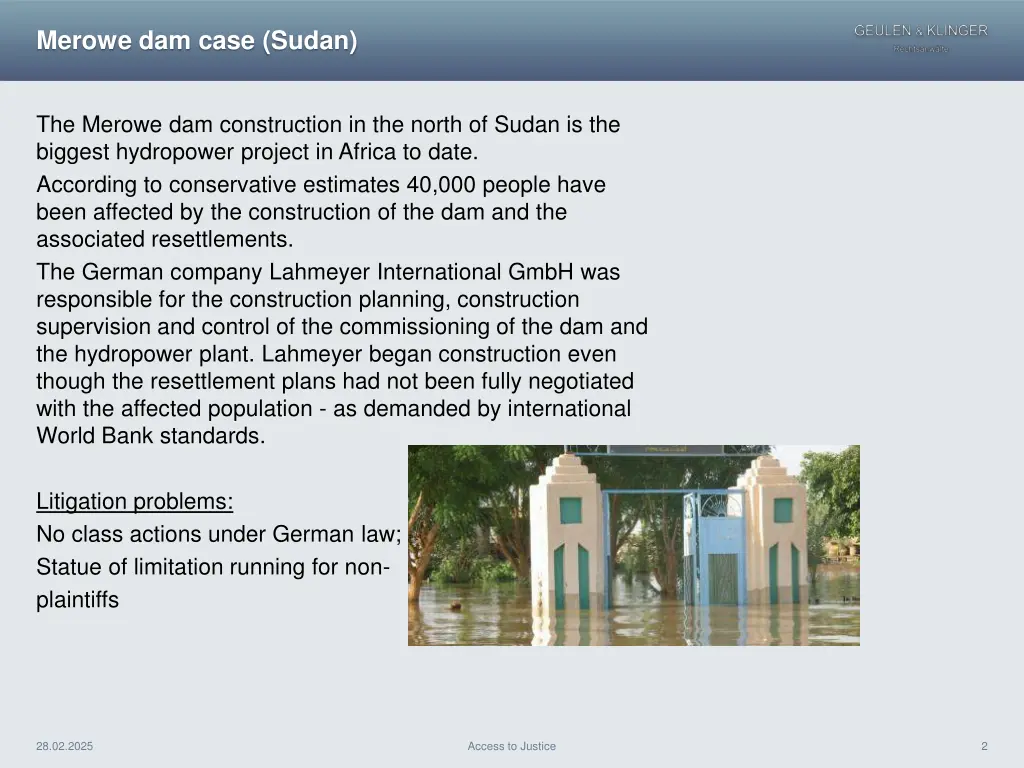1024x768 pixels.
Task: Click the line beginning 'associated resettlements.'
Action: pyautogui.click(x=164, y=240)
